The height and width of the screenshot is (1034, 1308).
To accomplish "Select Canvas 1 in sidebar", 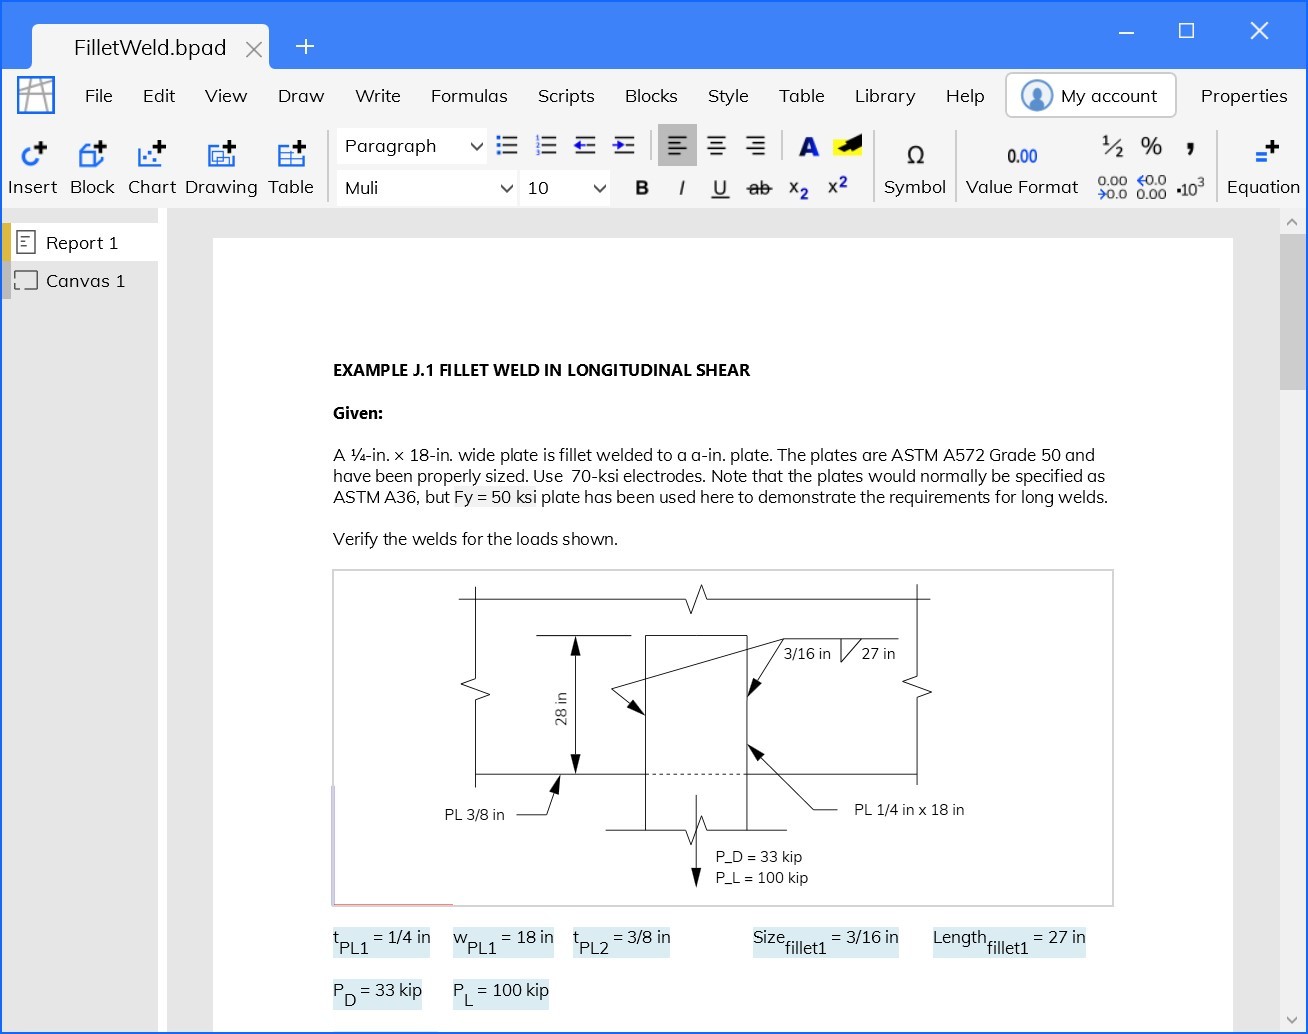I will pos(81,281).
